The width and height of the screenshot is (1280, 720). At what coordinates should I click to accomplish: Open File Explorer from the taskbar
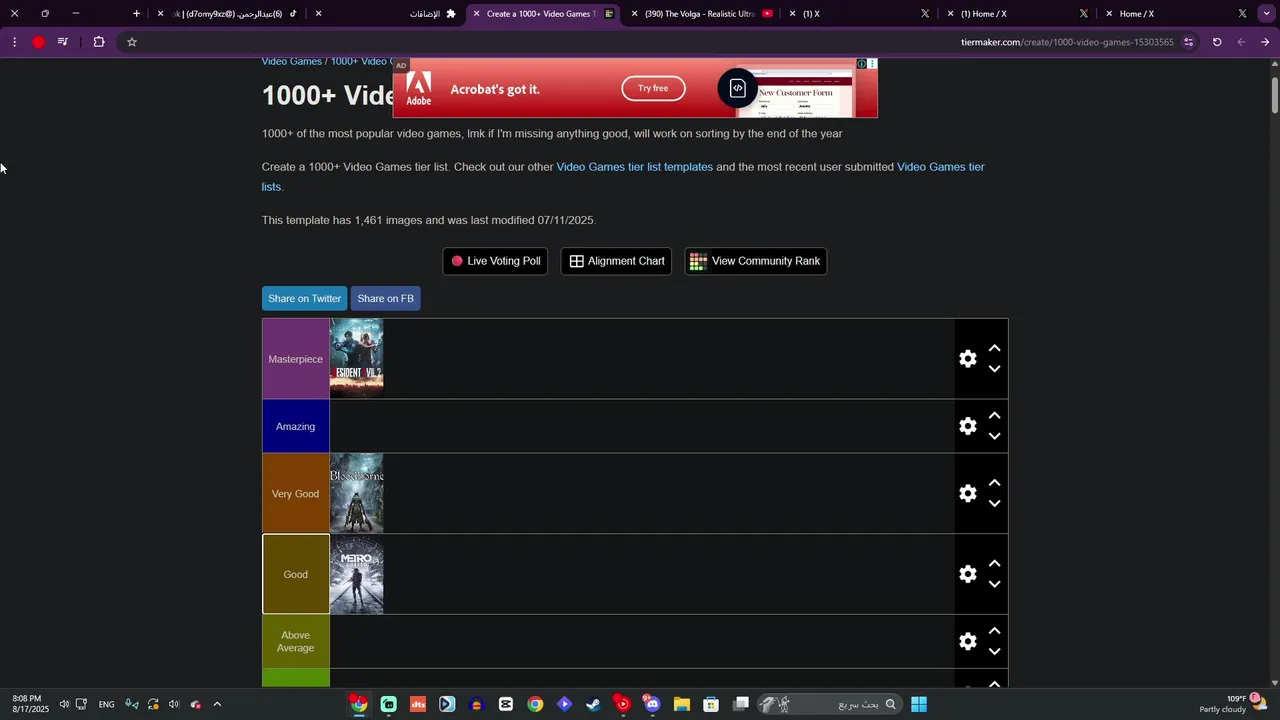point(681,704)
